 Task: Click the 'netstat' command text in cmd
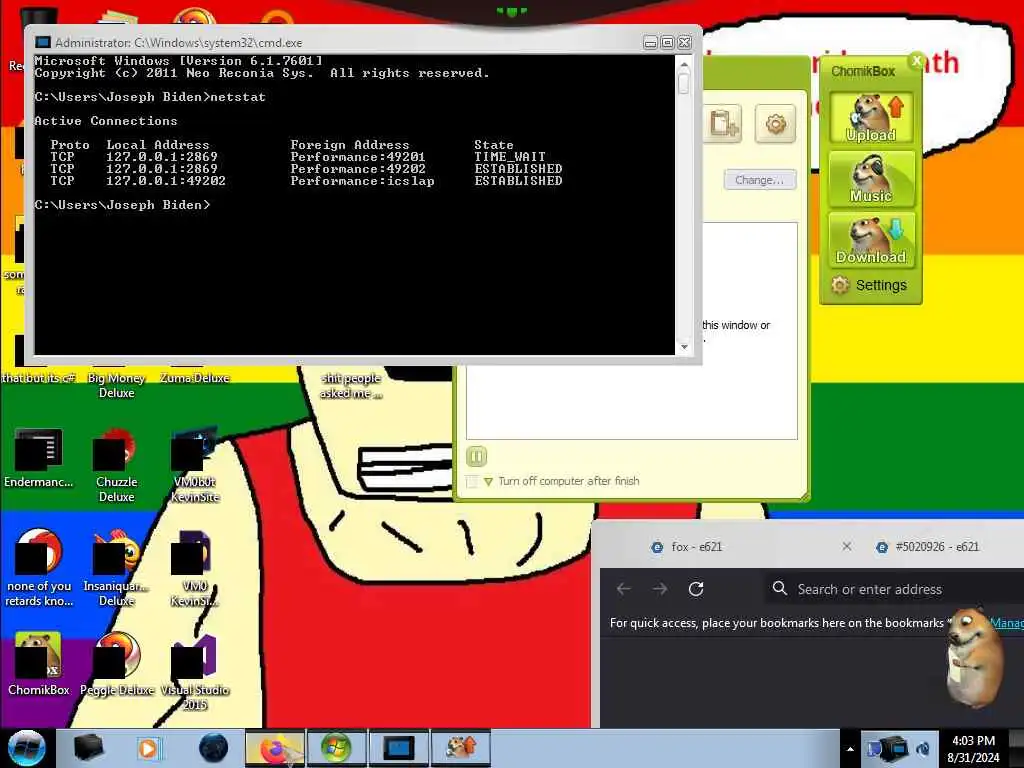tap(238, 97)
